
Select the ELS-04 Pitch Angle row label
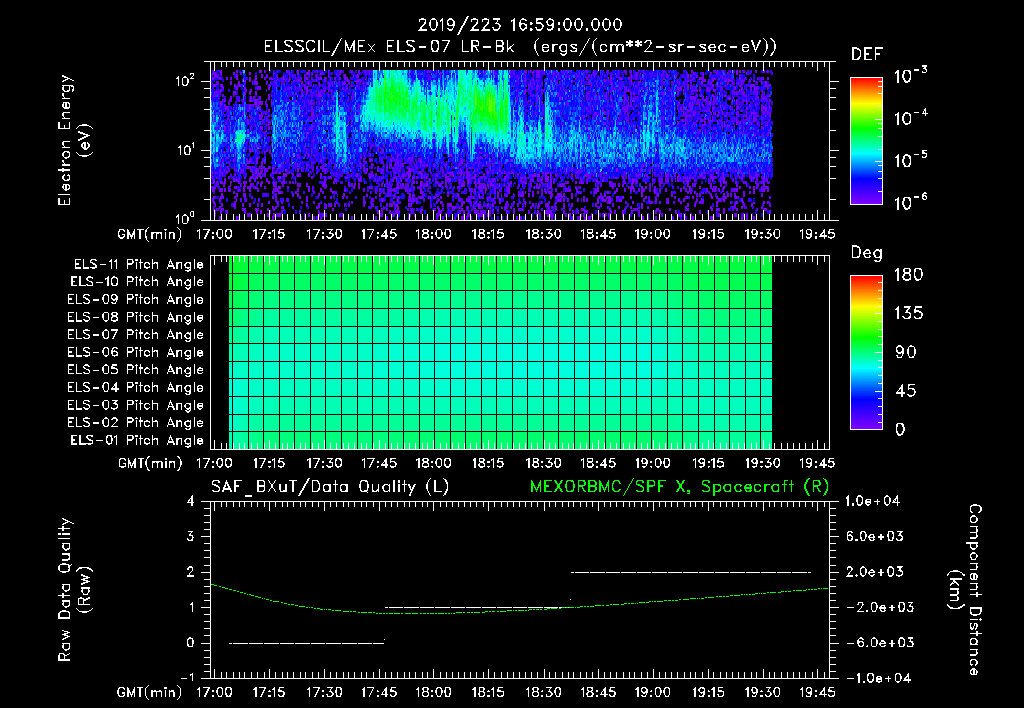tap(136, 387)
